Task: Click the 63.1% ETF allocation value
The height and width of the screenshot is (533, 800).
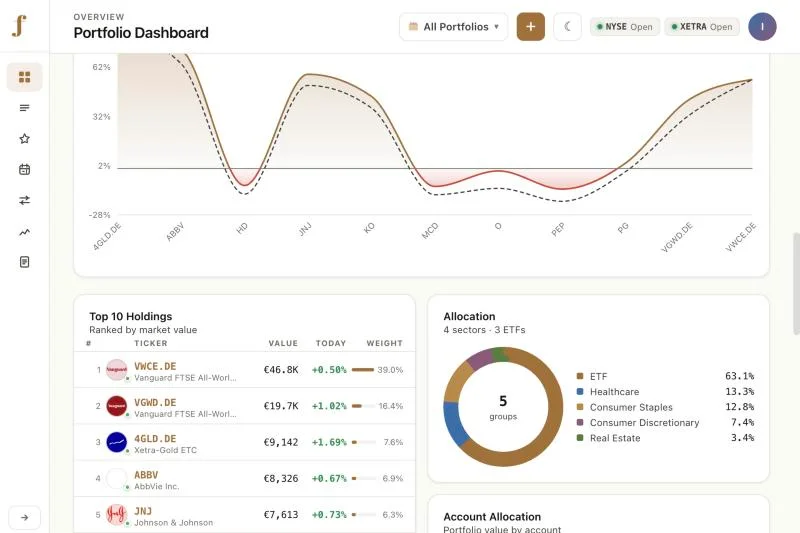Action: click(739, 376)
